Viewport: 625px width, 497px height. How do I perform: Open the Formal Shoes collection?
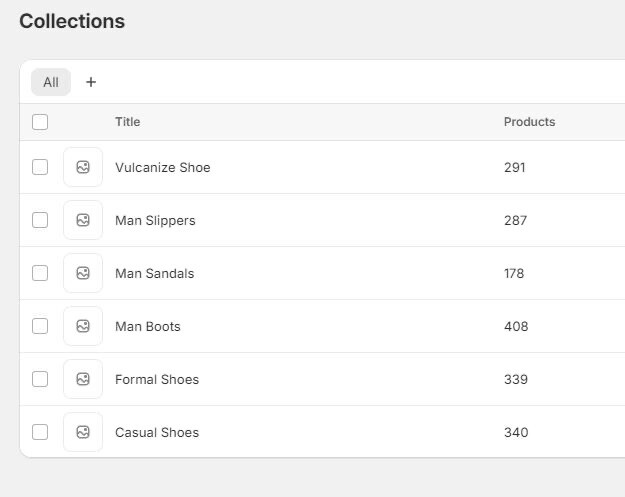point(157,379)
